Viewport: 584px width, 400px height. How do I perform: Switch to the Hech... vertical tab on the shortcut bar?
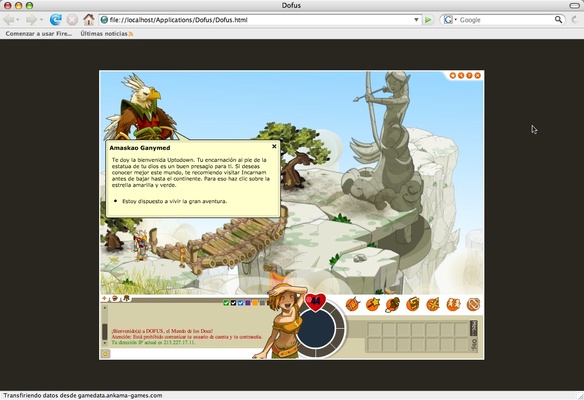pos(474,328)
